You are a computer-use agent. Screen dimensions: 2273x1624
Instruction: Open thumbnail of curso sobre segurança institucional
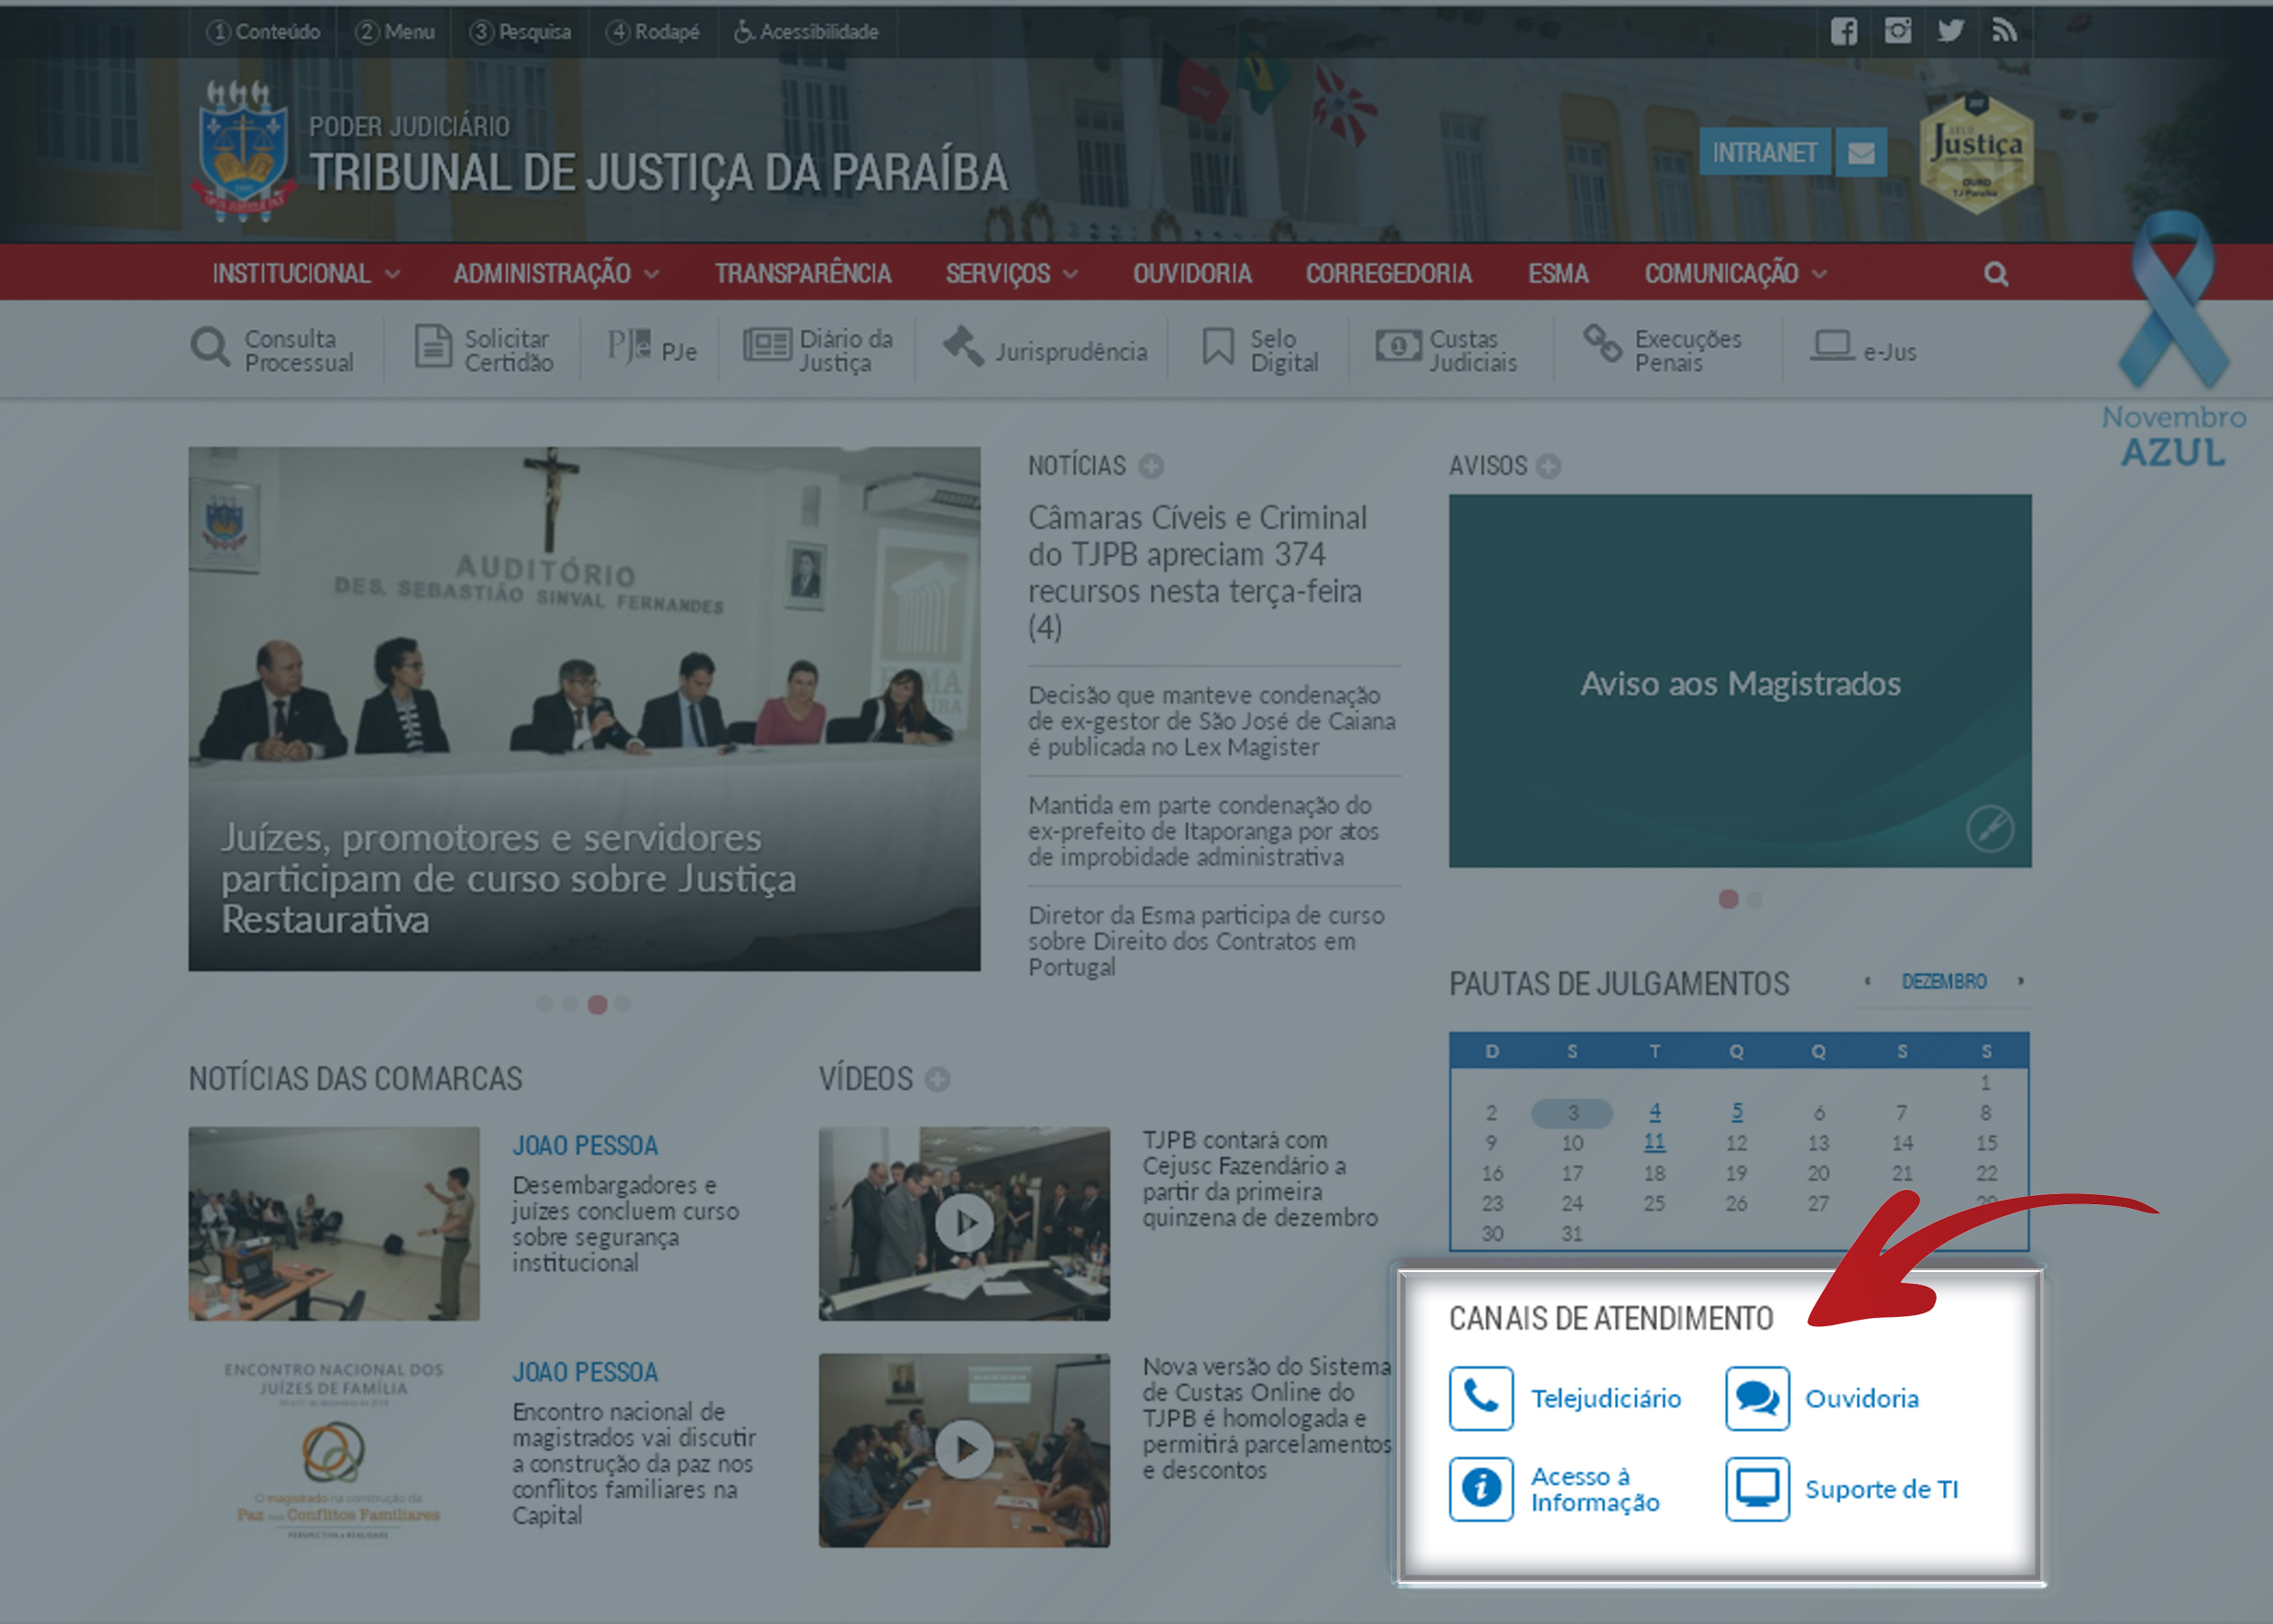(334, 1223)
